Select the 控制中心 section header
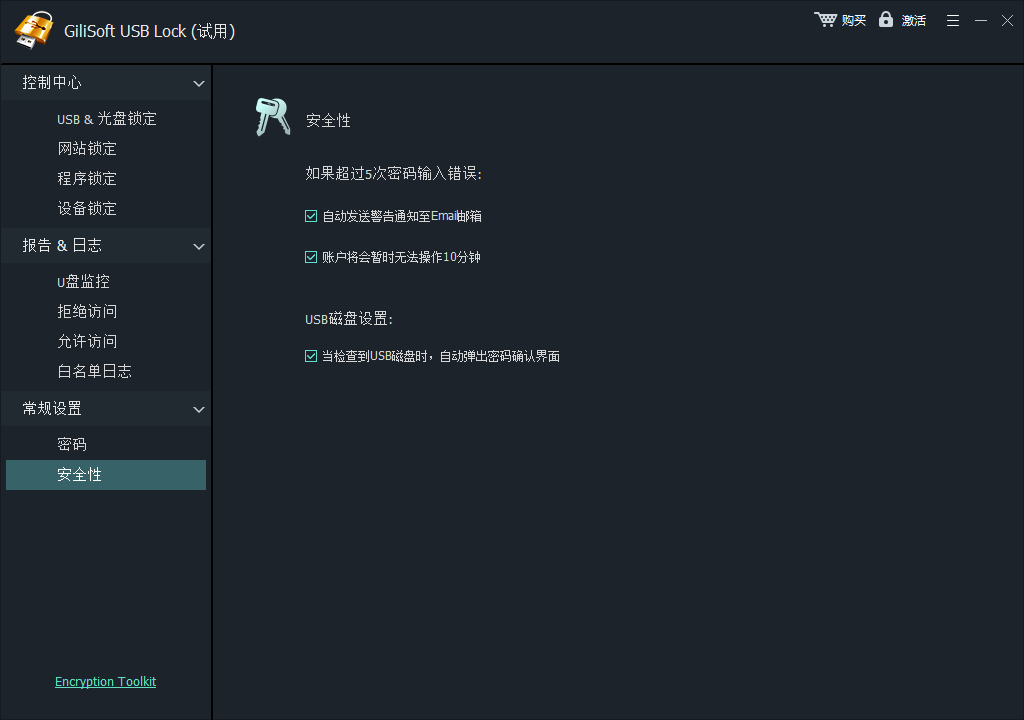 tap(106, 83)
